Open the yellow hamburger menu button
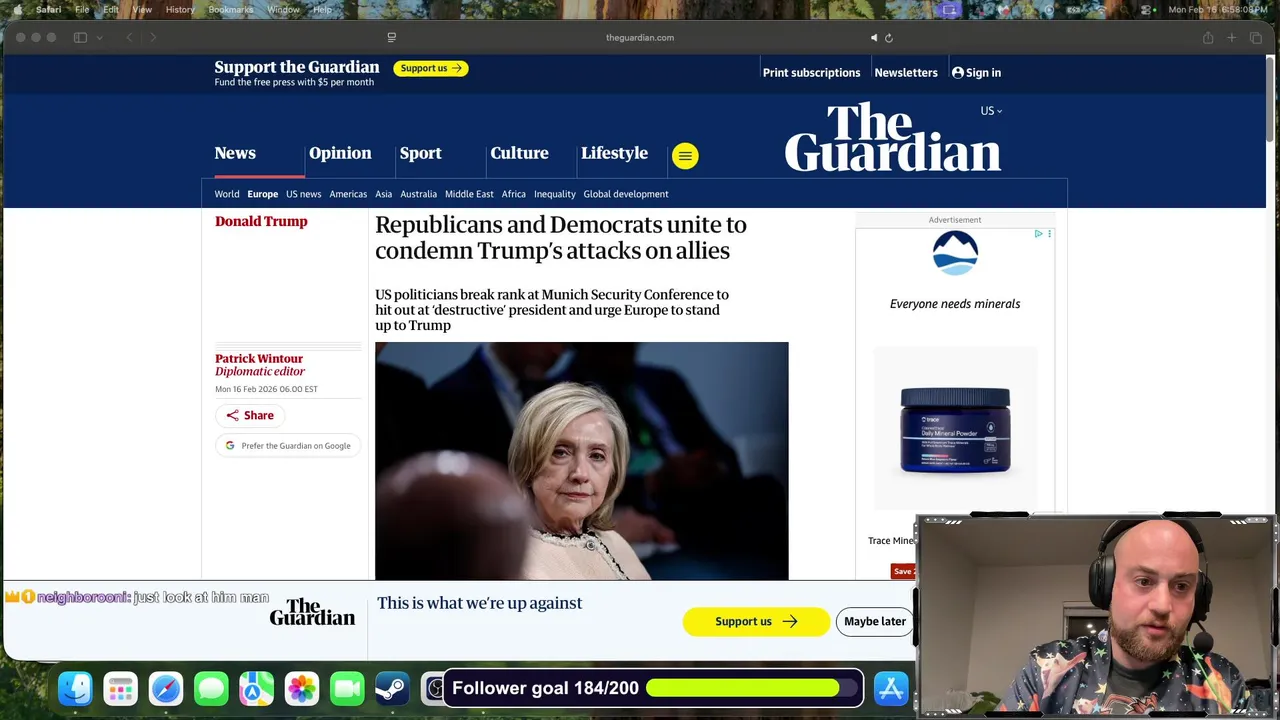The image size is (1280, 720). click(685, 155)
